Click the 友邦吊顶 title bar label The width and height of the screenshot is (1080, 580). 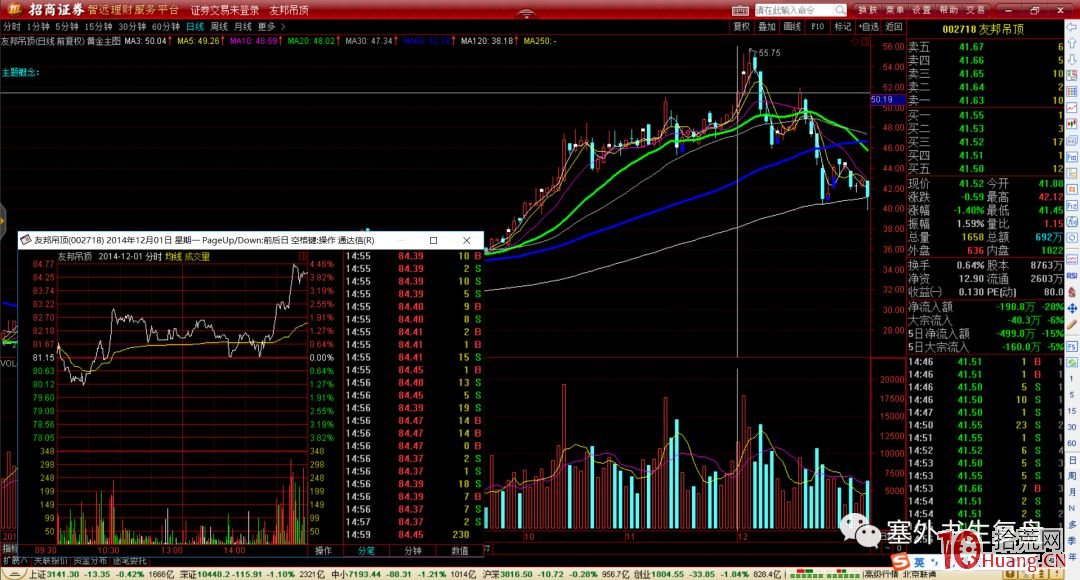[x=289, y=10]
